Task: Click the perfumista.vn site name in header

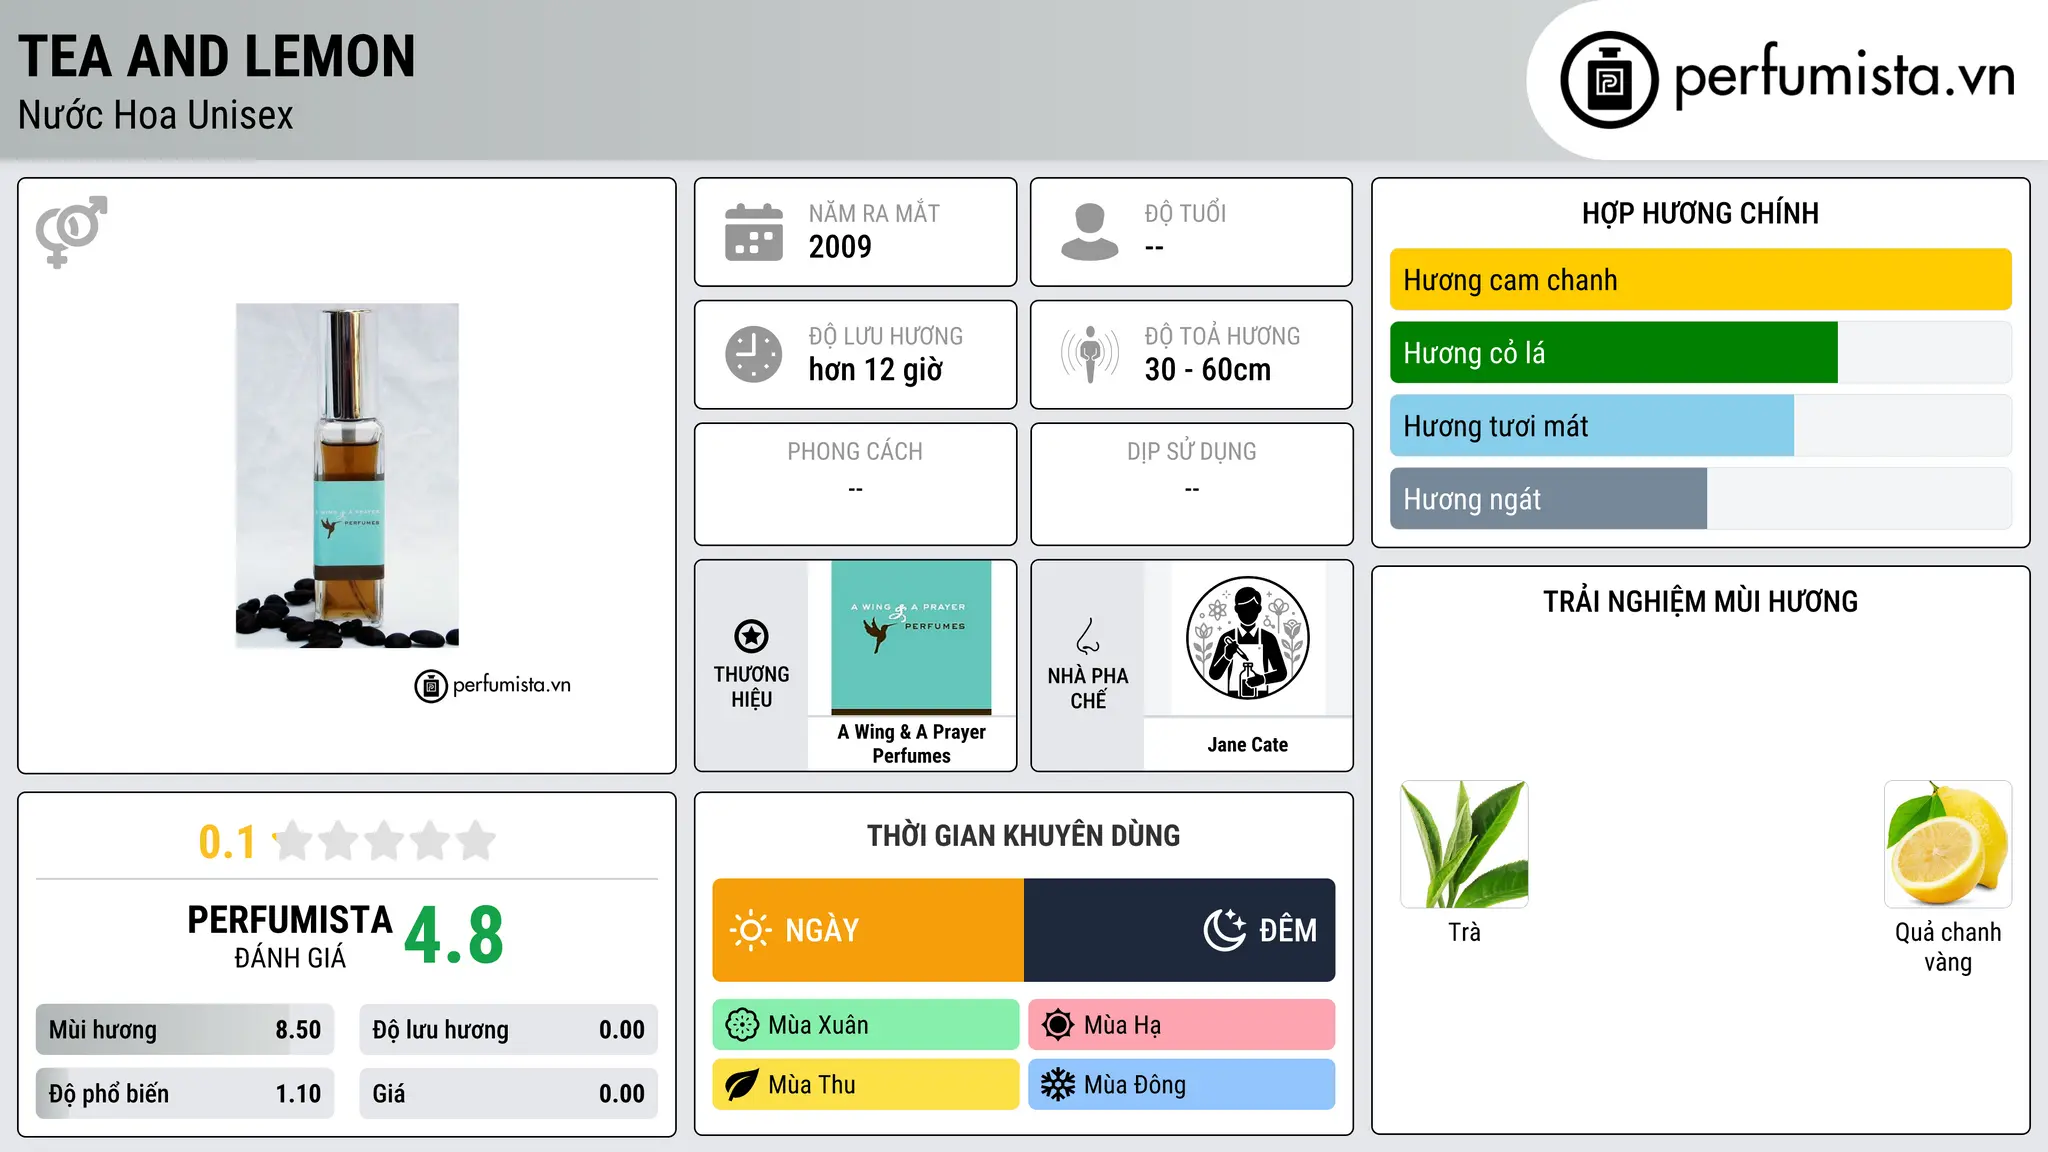Action: 1844,76
